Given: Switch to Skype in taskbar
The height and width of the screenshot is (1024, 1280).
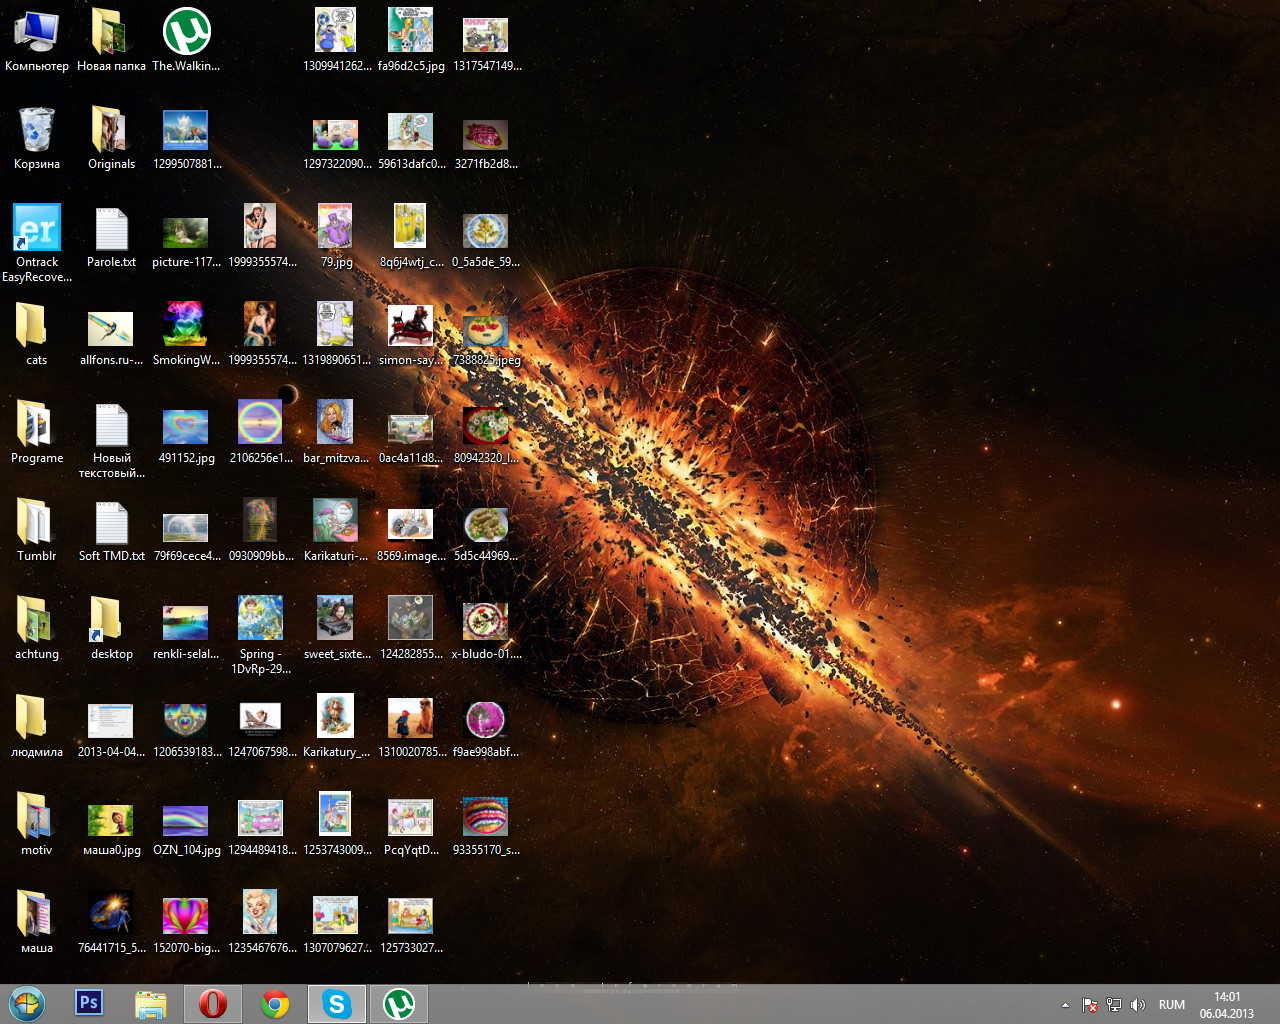Looking at the screenshot, I should click(337, 1004).
